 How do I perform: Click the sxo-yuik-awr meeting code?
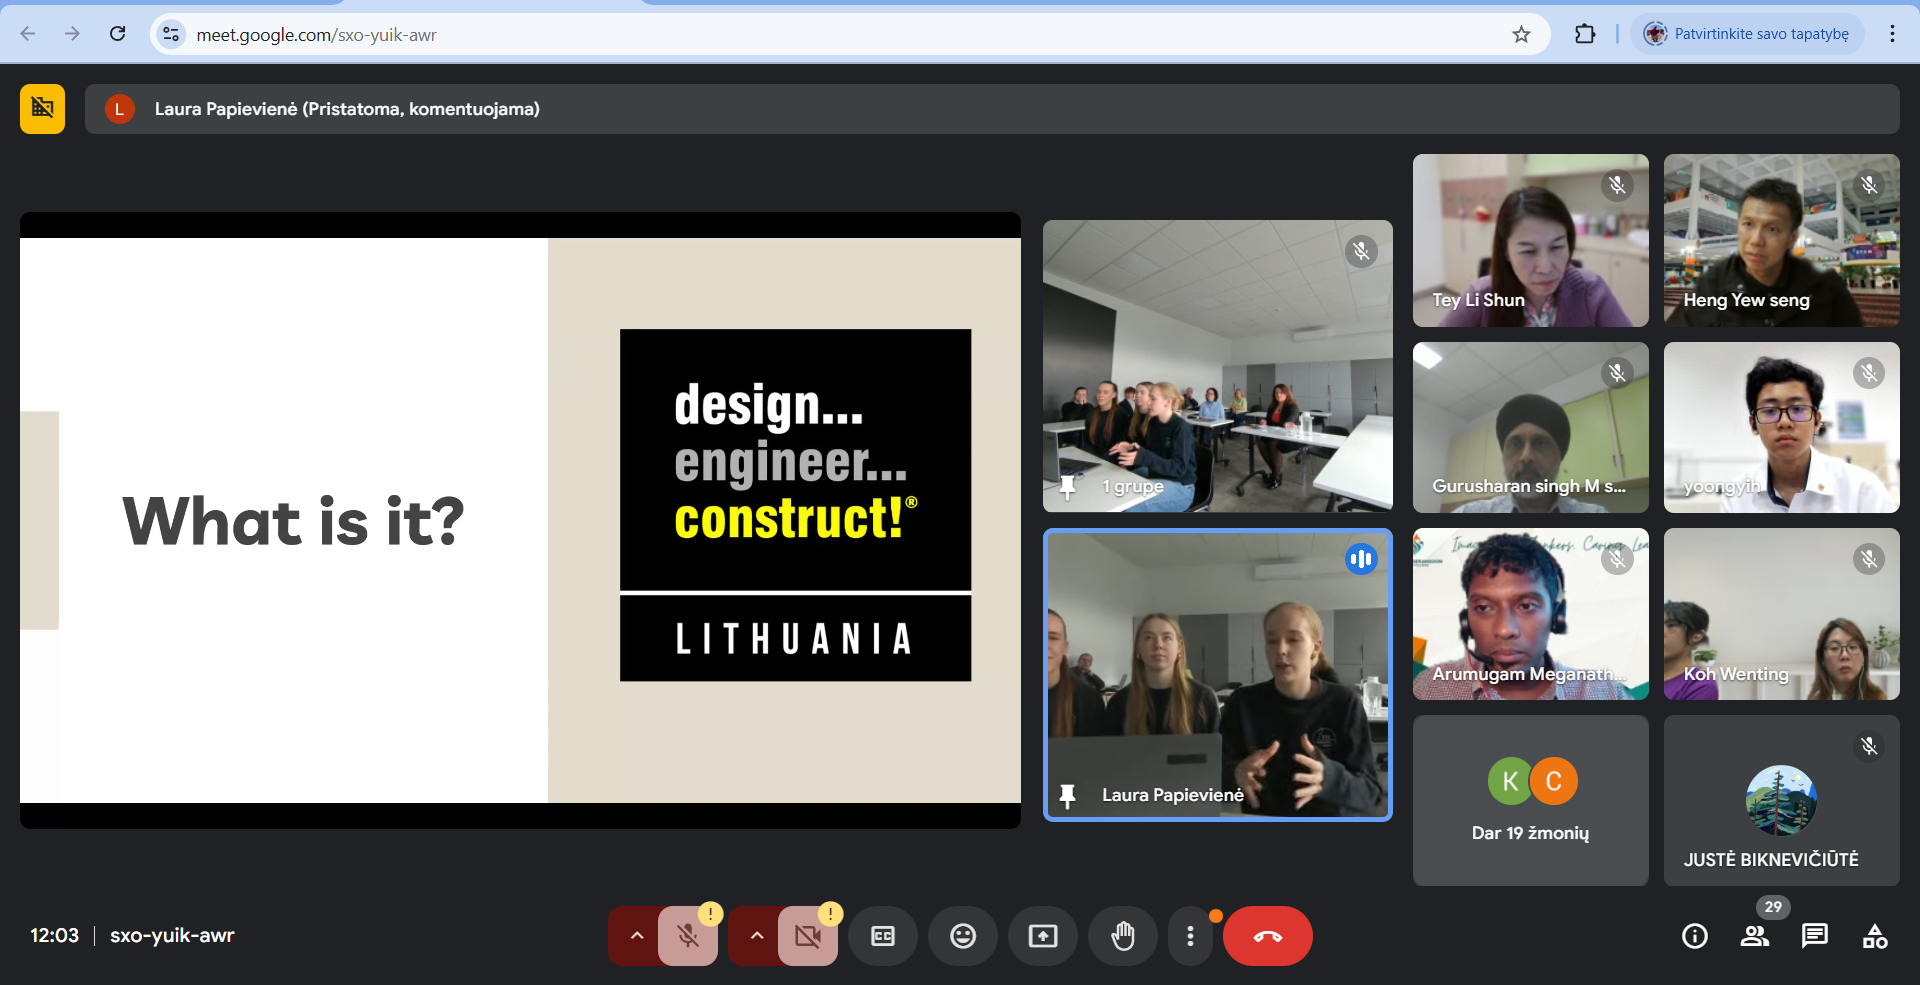(x=172, y=935)
